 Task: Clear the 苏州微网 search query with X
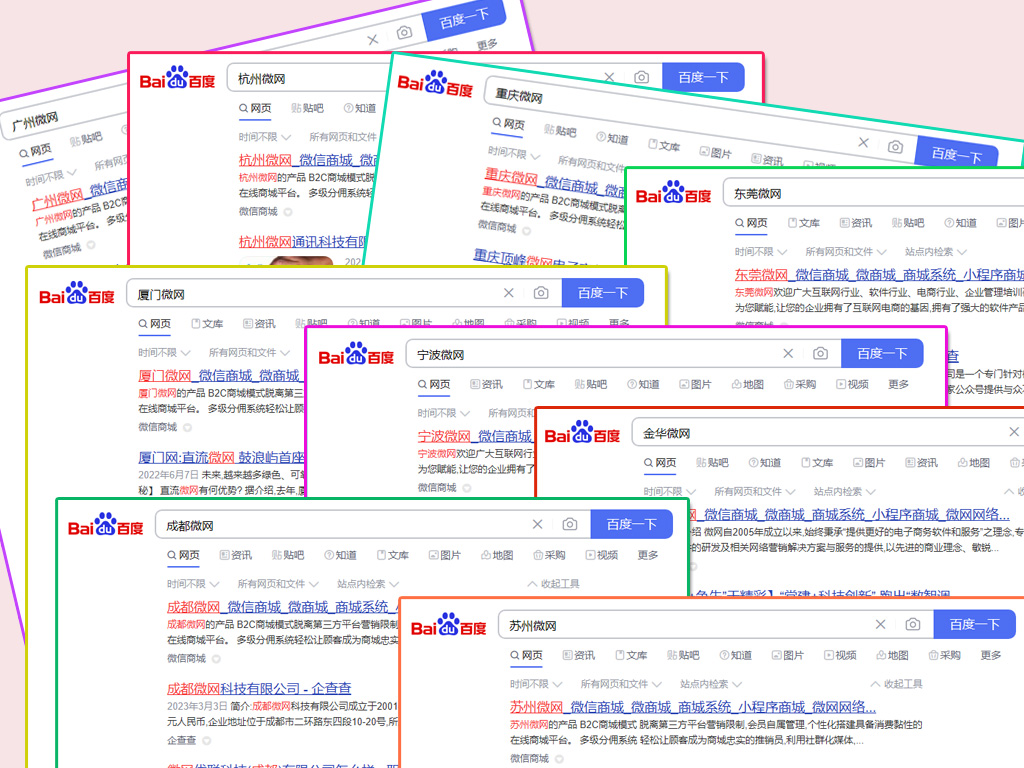(880, 624)
